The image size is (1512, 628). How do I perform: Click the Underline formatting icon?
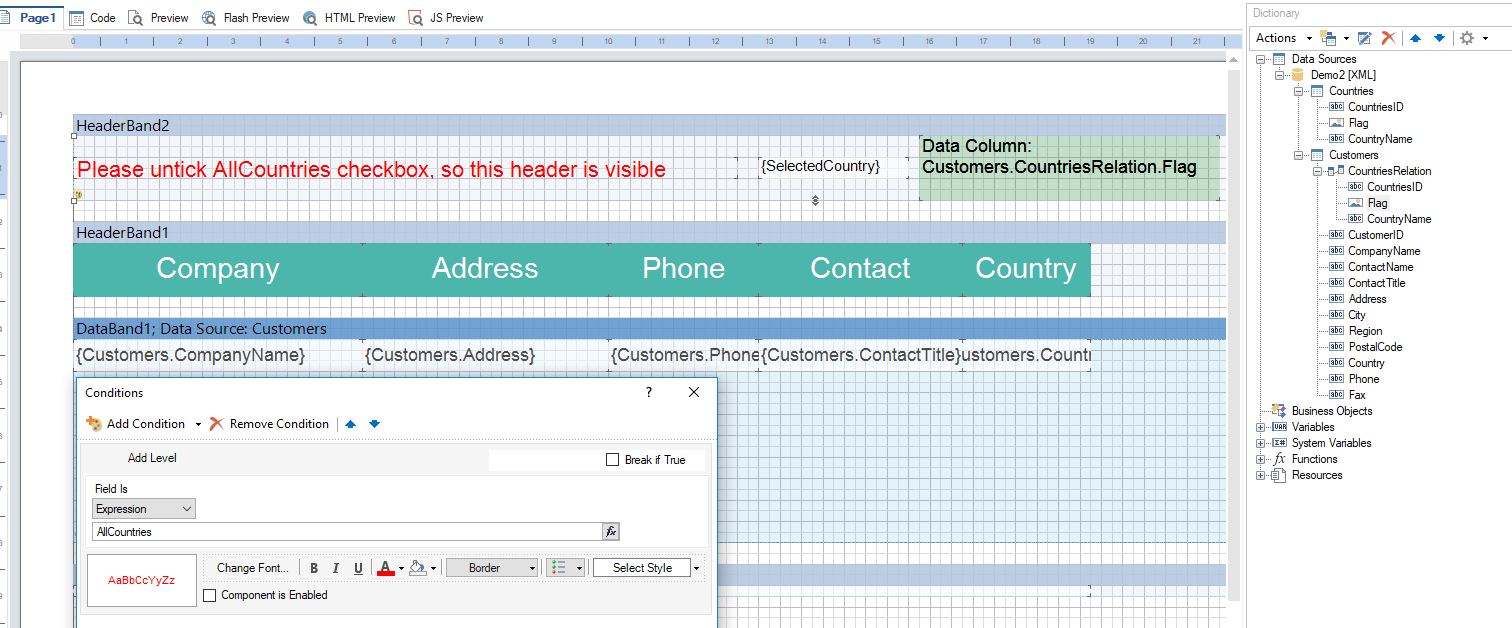point(358,568)
